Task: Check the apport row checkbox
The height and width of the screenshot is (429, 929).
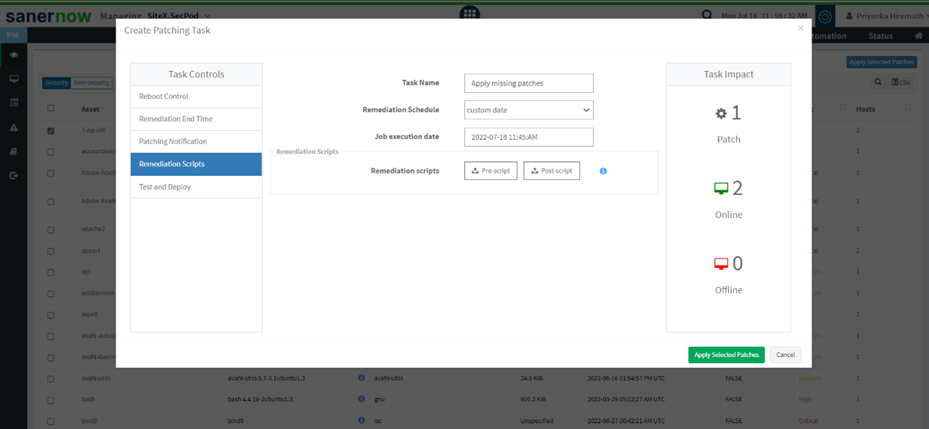Action: pos(50,251)
